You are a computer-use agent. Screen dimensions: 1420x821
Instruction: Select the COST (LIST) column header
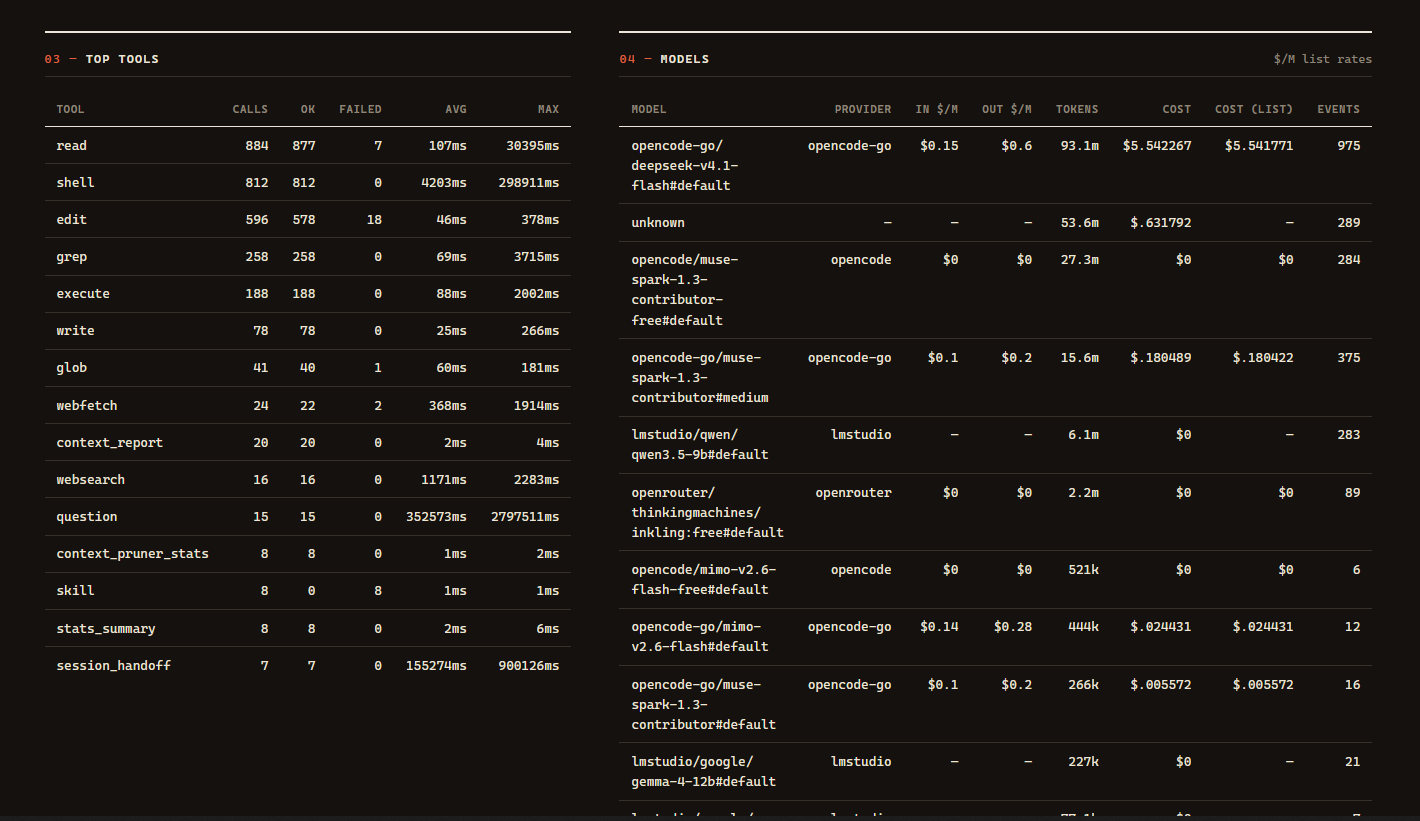click(1254, 109)
